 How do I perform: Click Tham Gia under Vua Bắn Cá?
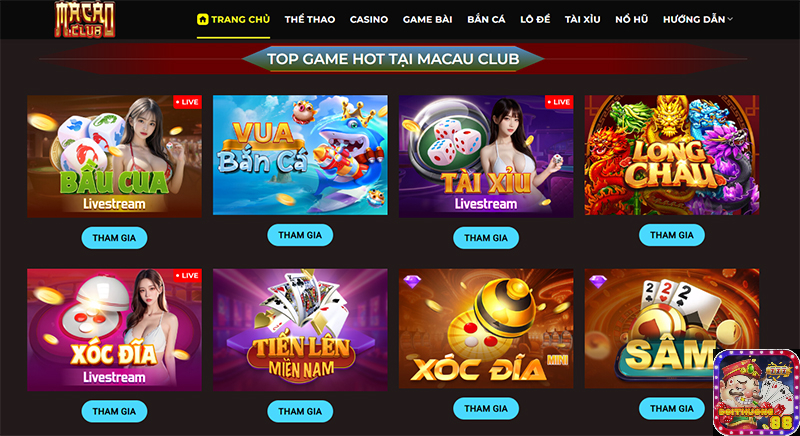click(300, 235)
